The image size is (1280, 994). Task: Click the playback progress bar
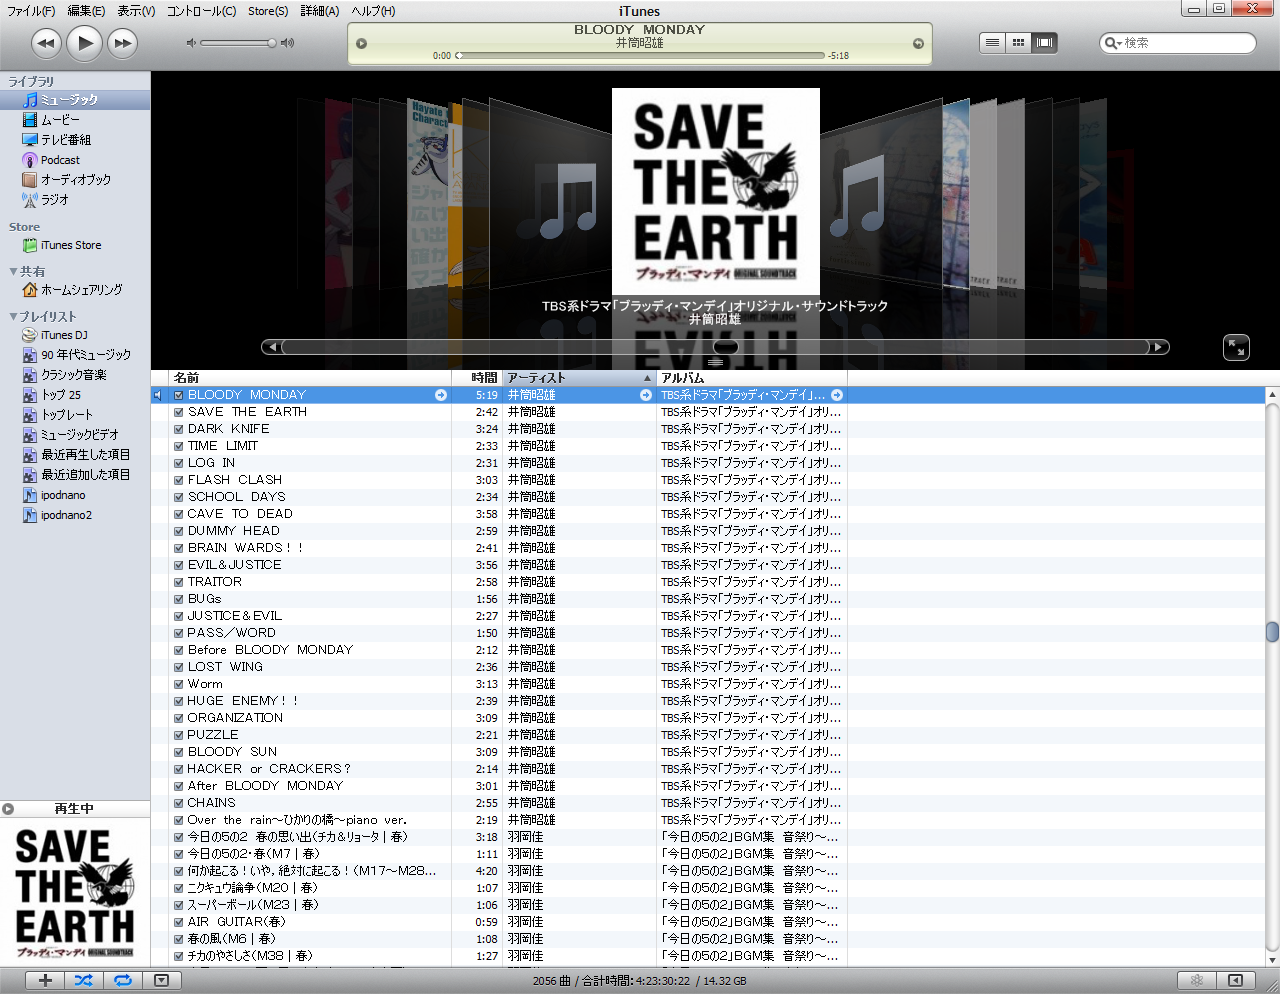tap(640, 56)
